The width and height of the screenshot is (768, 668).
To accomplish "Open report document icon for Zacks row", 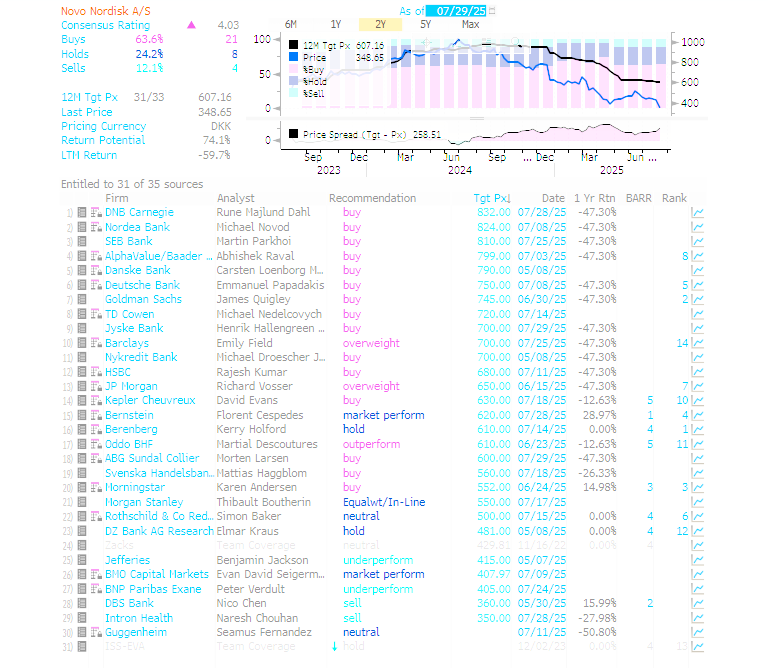I will pyautogui.click(x=82, y=545).
